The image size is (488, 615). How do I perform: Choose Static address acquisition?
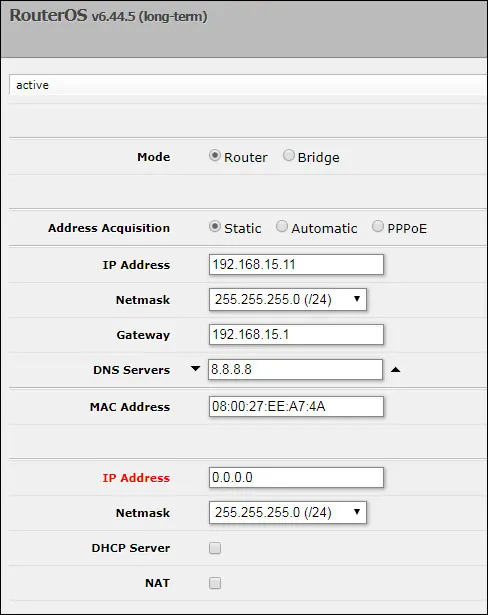[x=215, y=227]
